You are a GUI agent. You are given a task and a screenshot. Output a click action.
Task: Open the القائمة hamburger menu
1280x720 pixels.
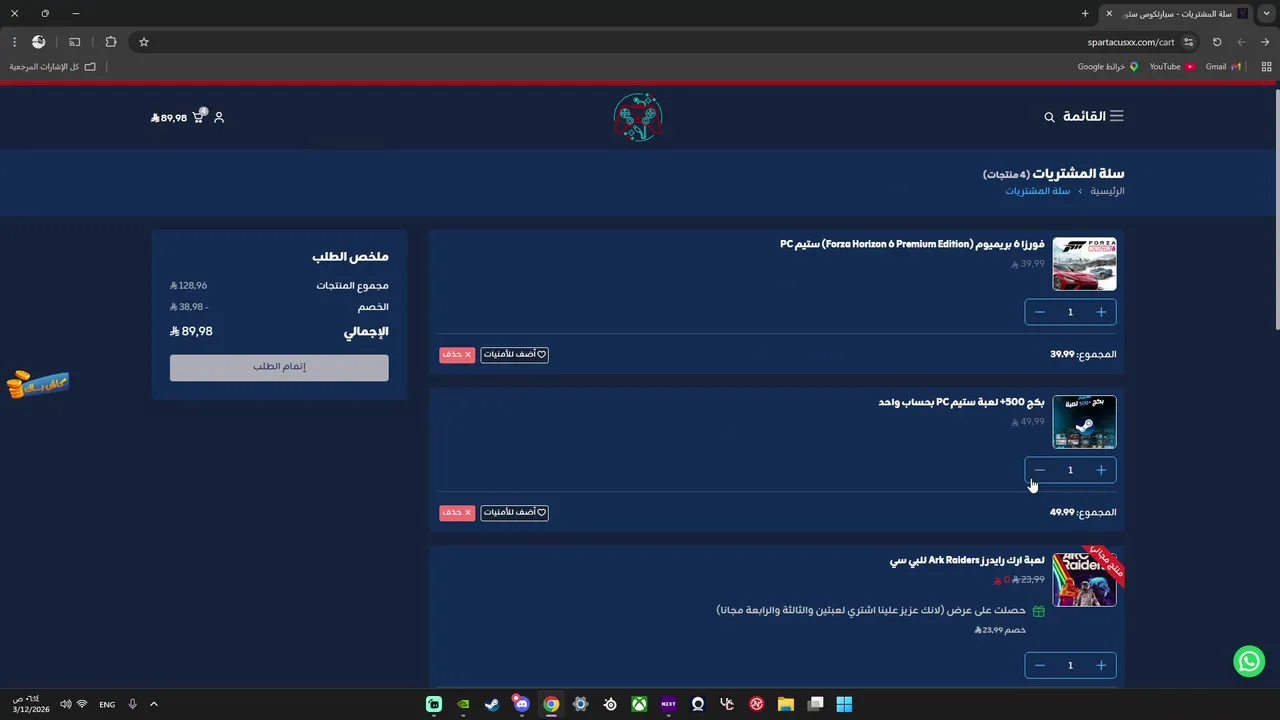point(1093,116)
